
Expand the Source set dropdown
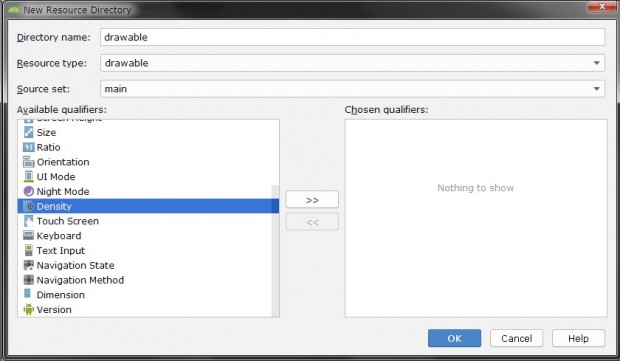pyautogui.click(x=352, y=89)
